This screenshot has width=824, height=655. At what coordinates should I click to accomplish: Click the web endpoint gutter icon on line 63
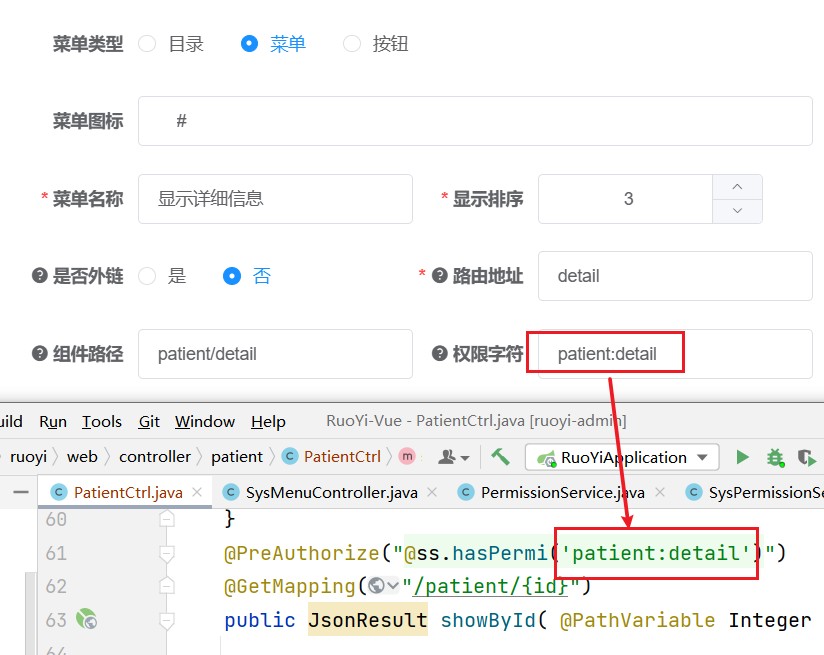point(87,619)
